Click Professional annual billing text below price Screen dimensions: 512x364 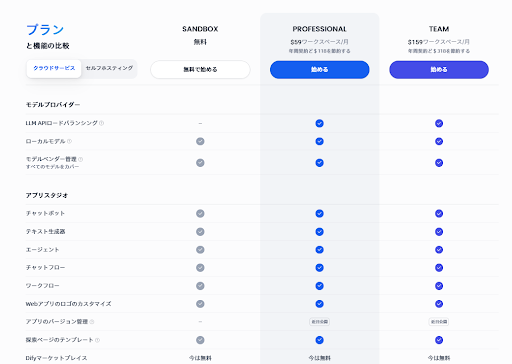(x=319, y=51)
